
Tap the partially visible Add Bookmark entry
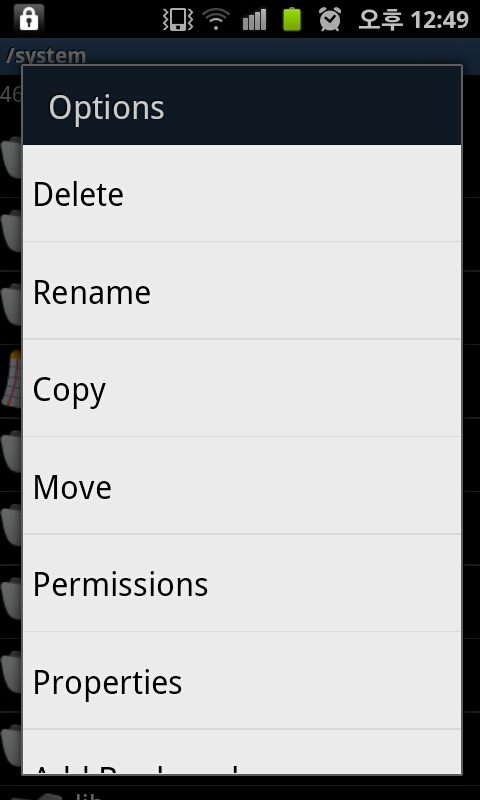click(x=242, y=752)
